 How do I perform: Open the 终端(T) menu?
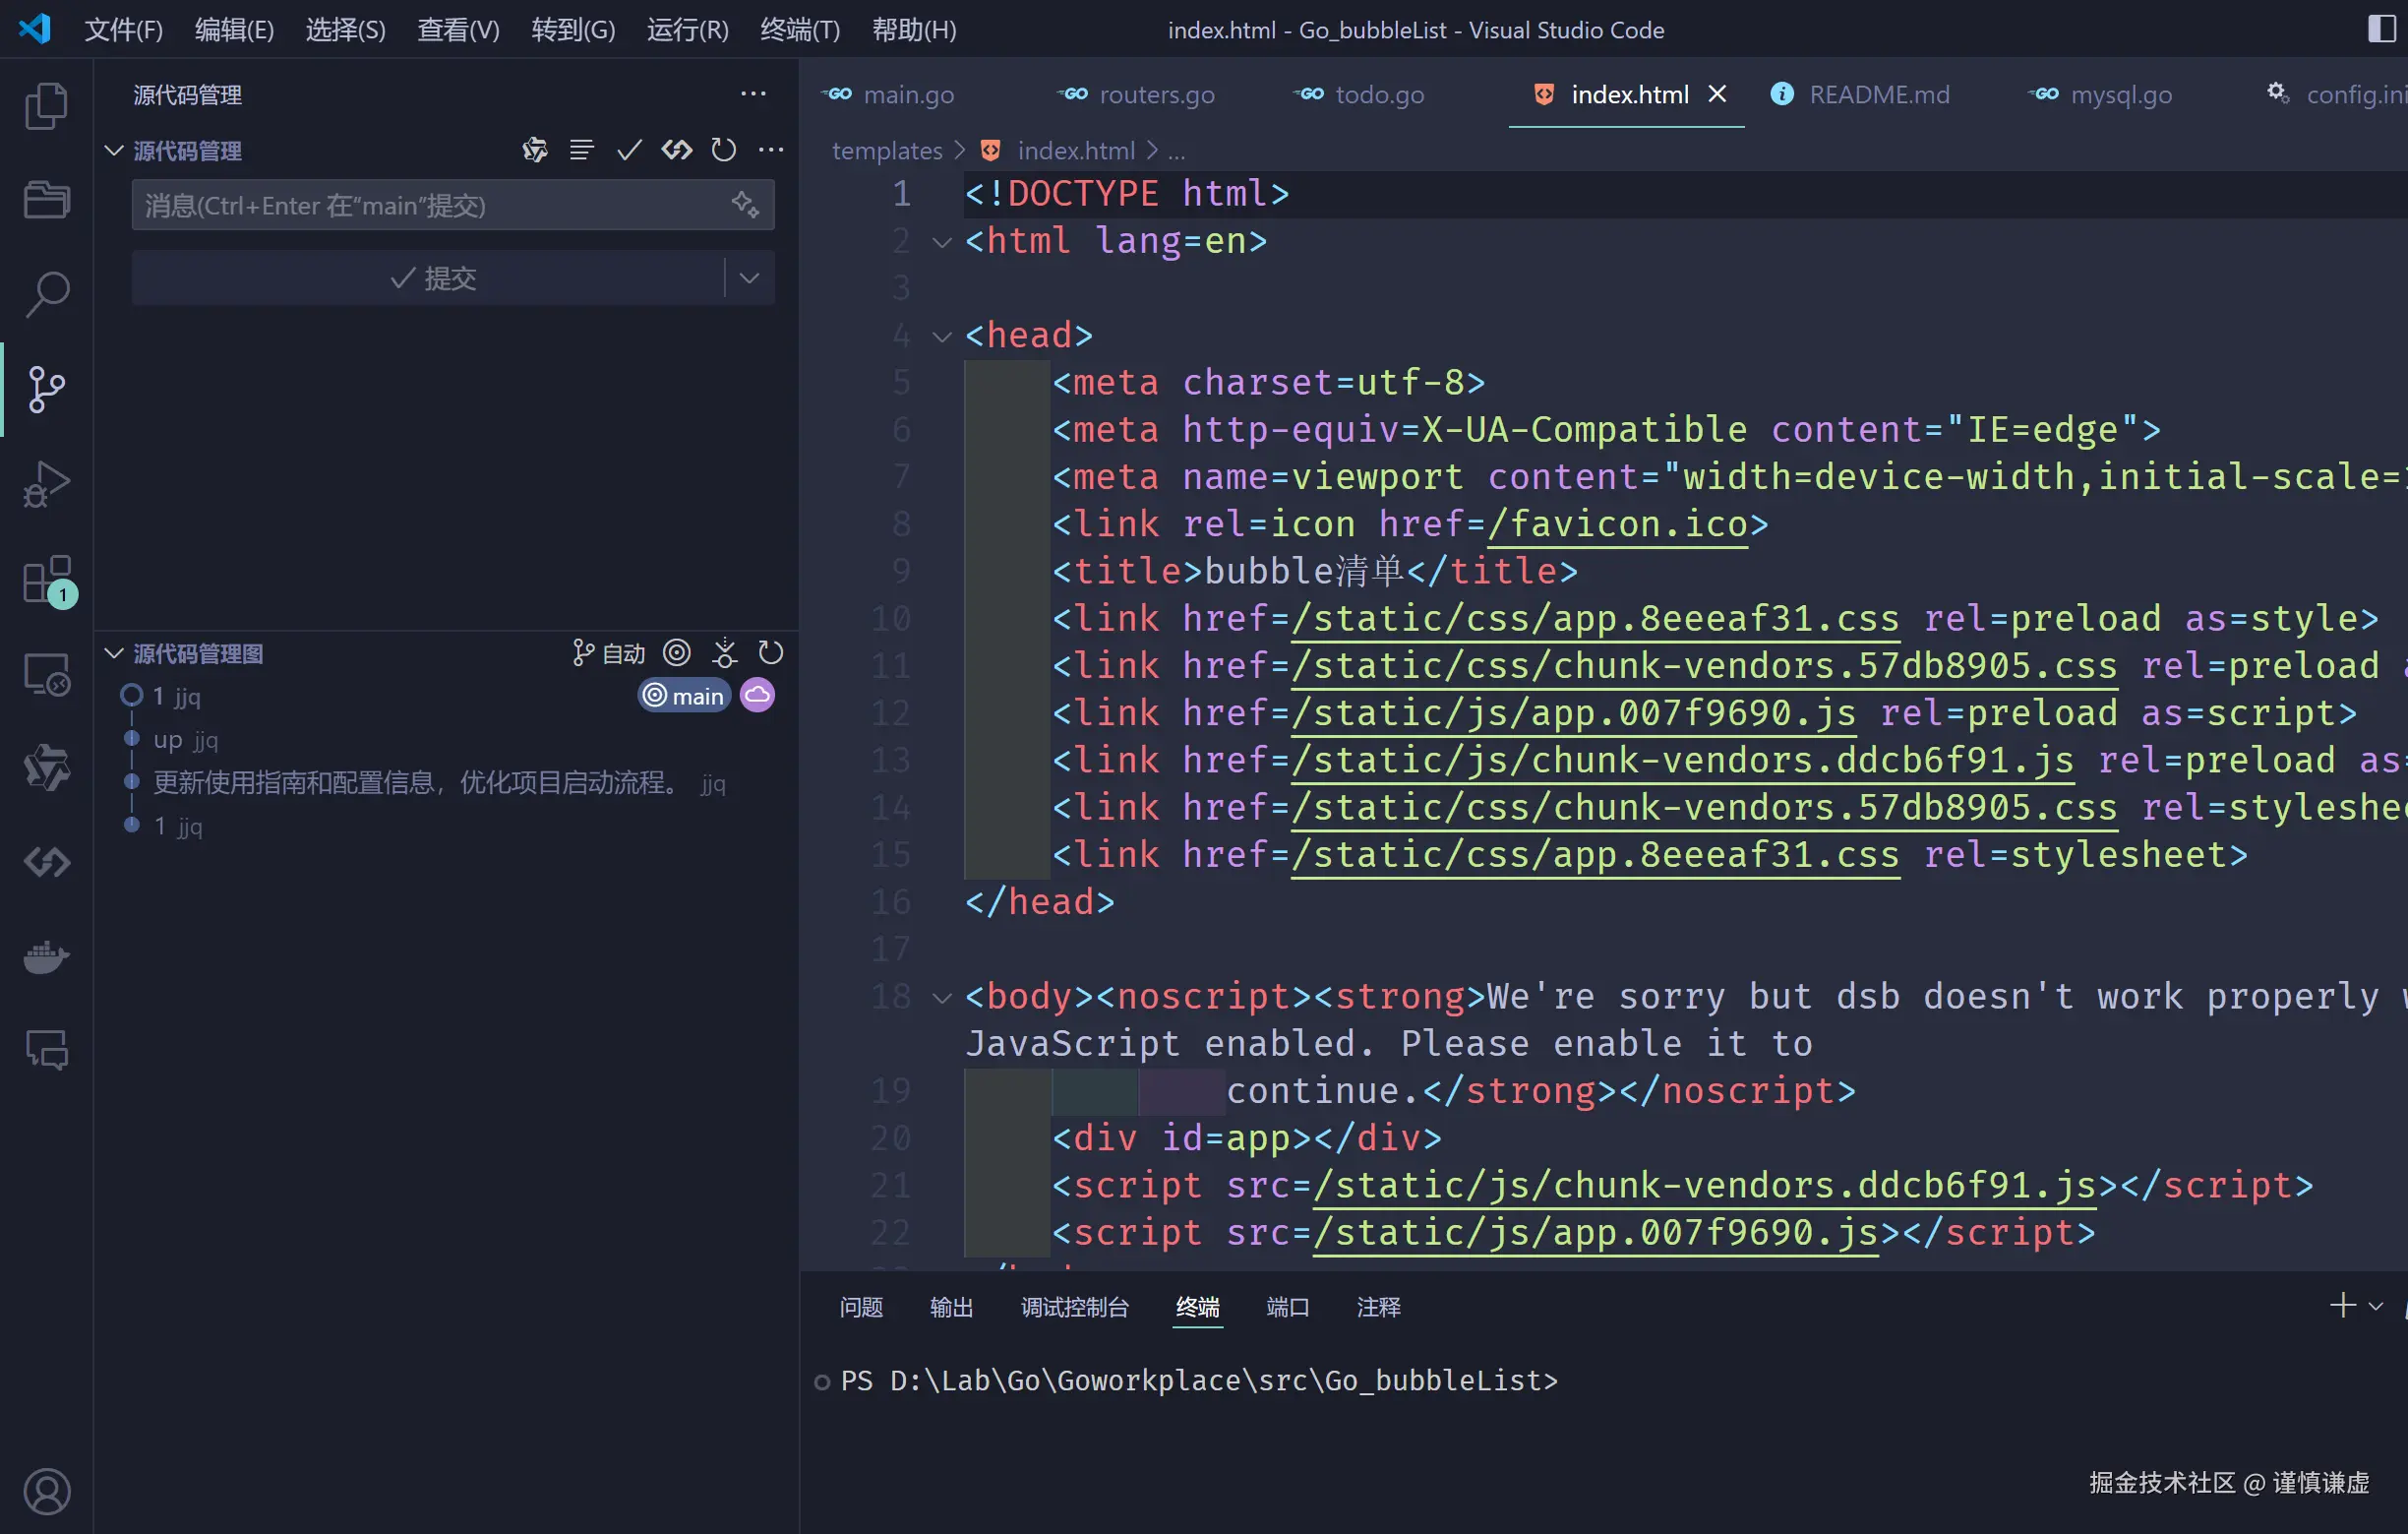point(799,30)
